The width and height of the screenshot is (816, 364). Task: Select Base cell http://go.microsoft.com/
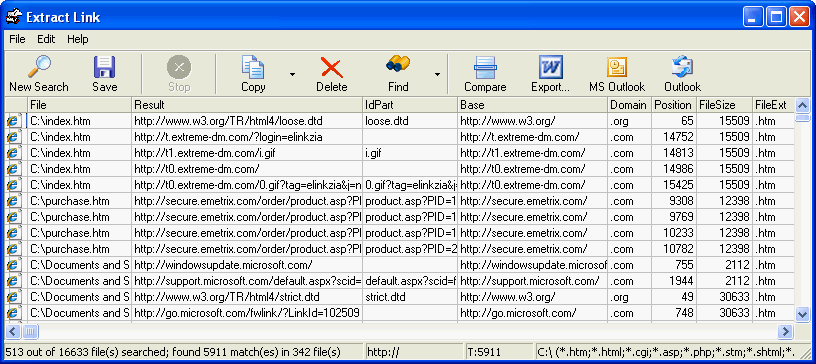(x=532, y=313)
